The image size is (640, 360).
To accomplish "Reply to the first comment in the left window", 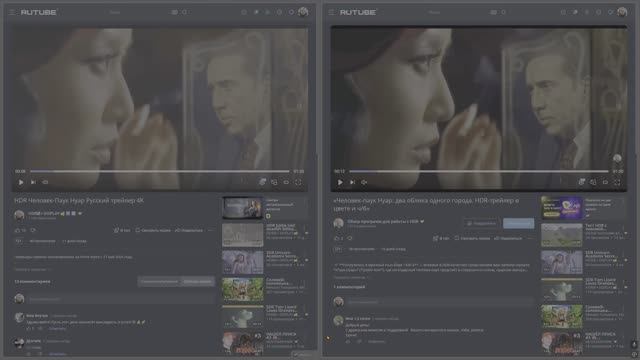I will 57,328.
